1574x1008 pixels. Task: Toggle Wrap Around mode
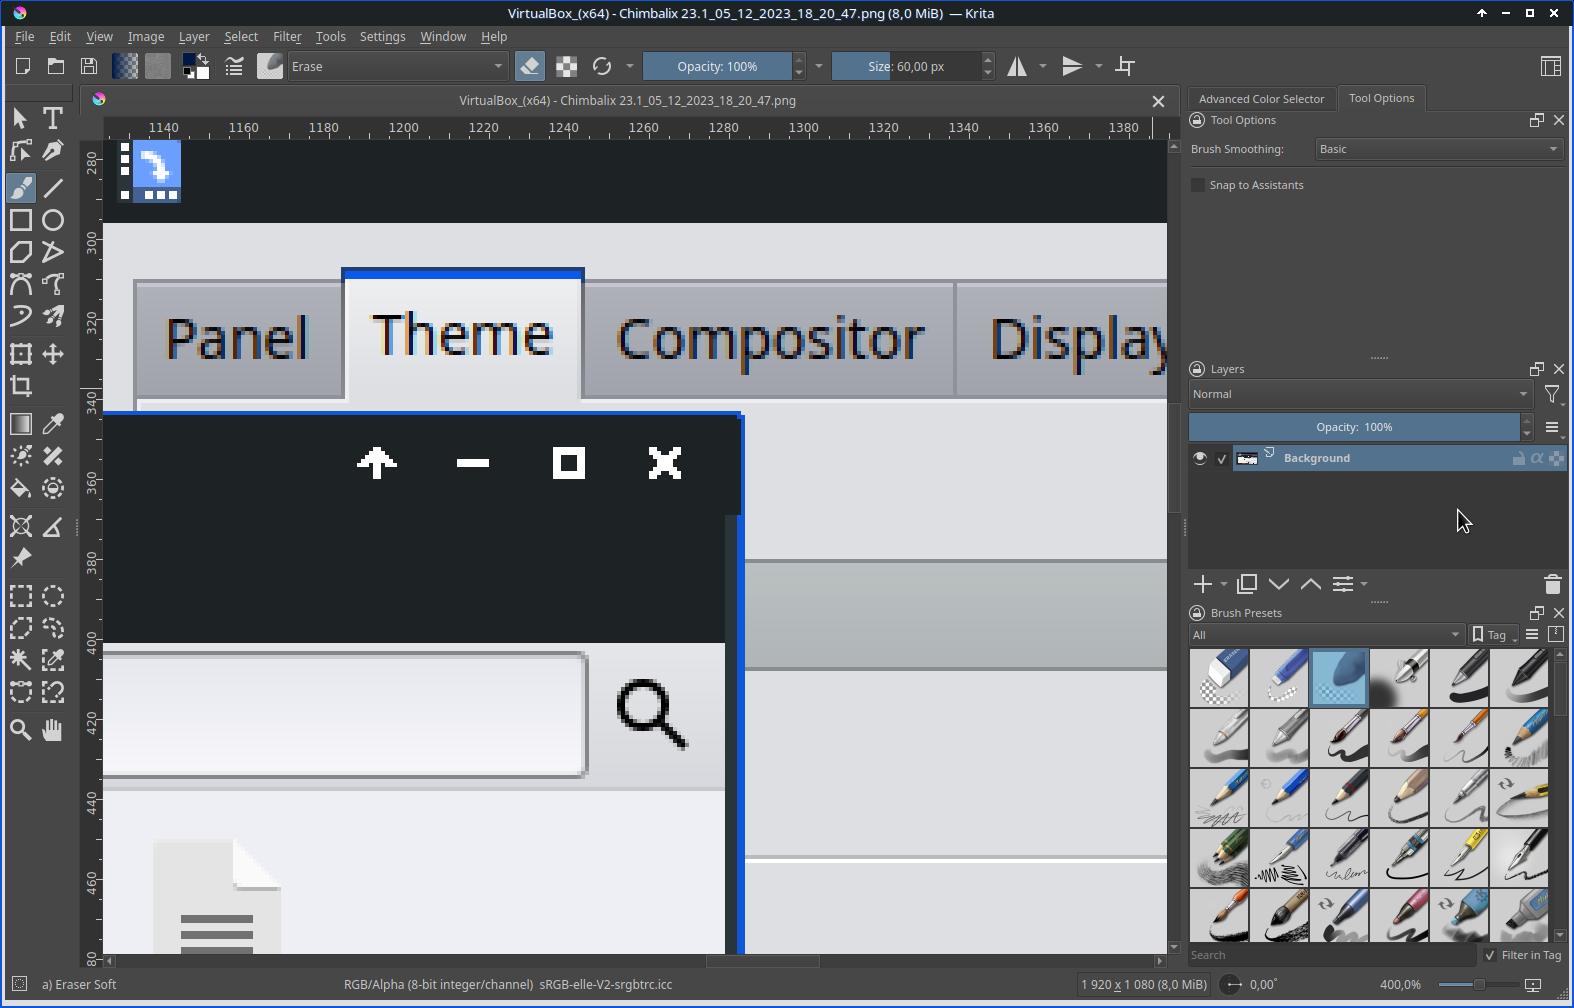(x=1126, y=66)
